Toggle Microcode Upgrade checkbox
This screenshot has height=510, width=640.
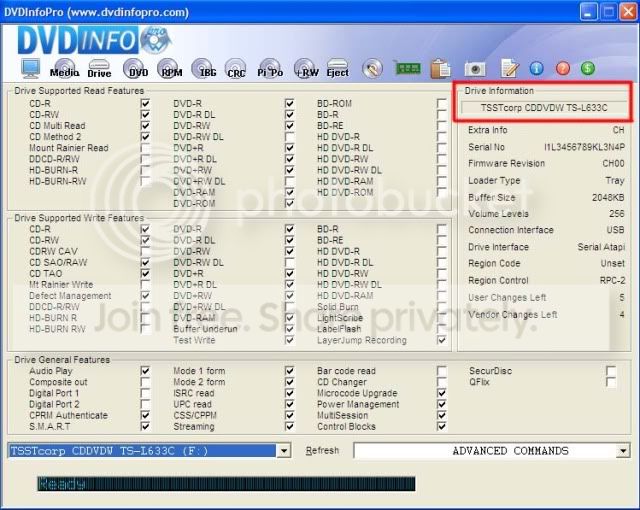pos(441,393)
